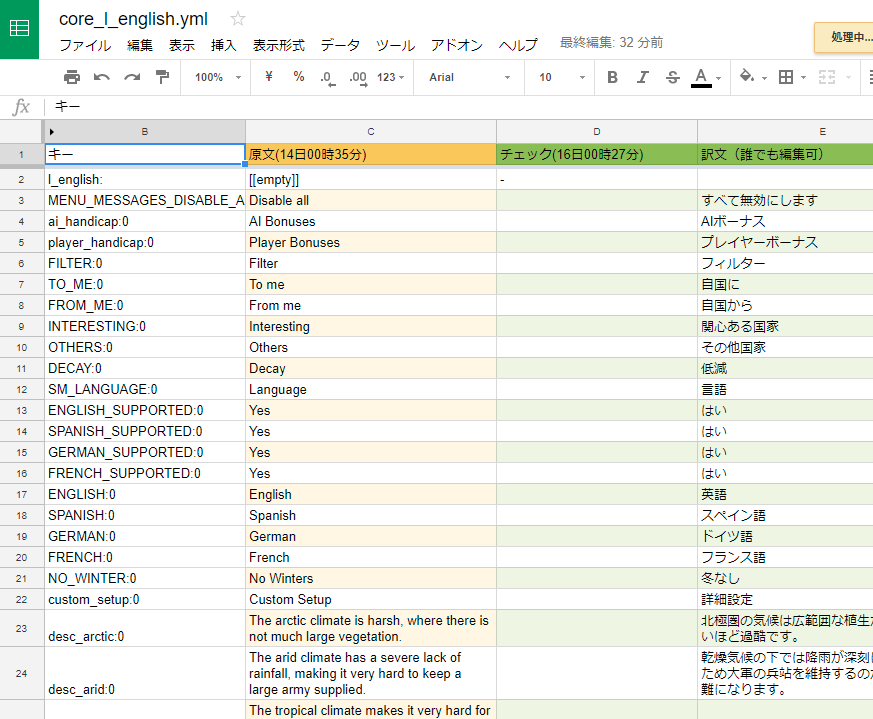Open the 挿入 menu
Viewport: 873px width, 719px height.
[224, 45]
